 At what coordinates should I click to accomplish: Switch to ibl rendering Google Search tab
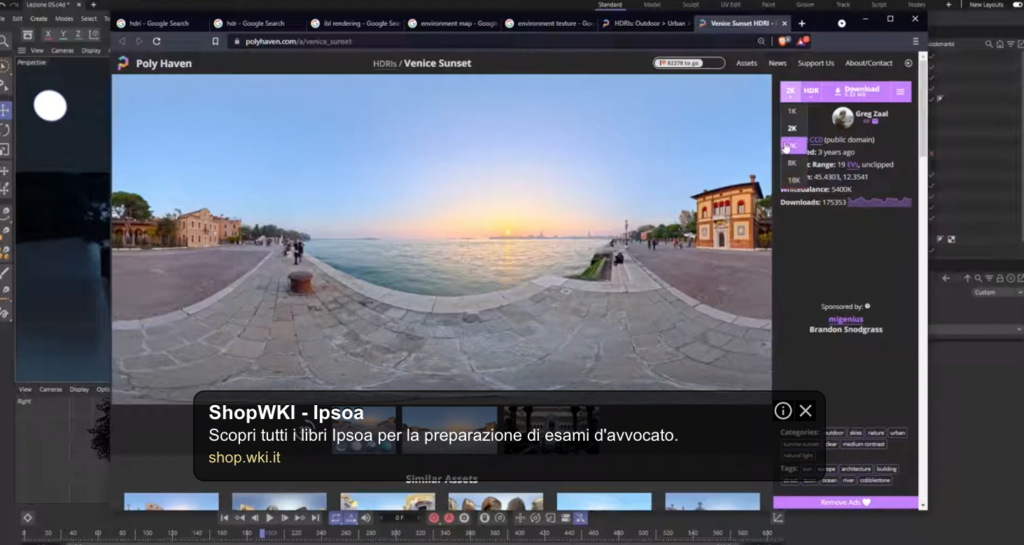354,23
